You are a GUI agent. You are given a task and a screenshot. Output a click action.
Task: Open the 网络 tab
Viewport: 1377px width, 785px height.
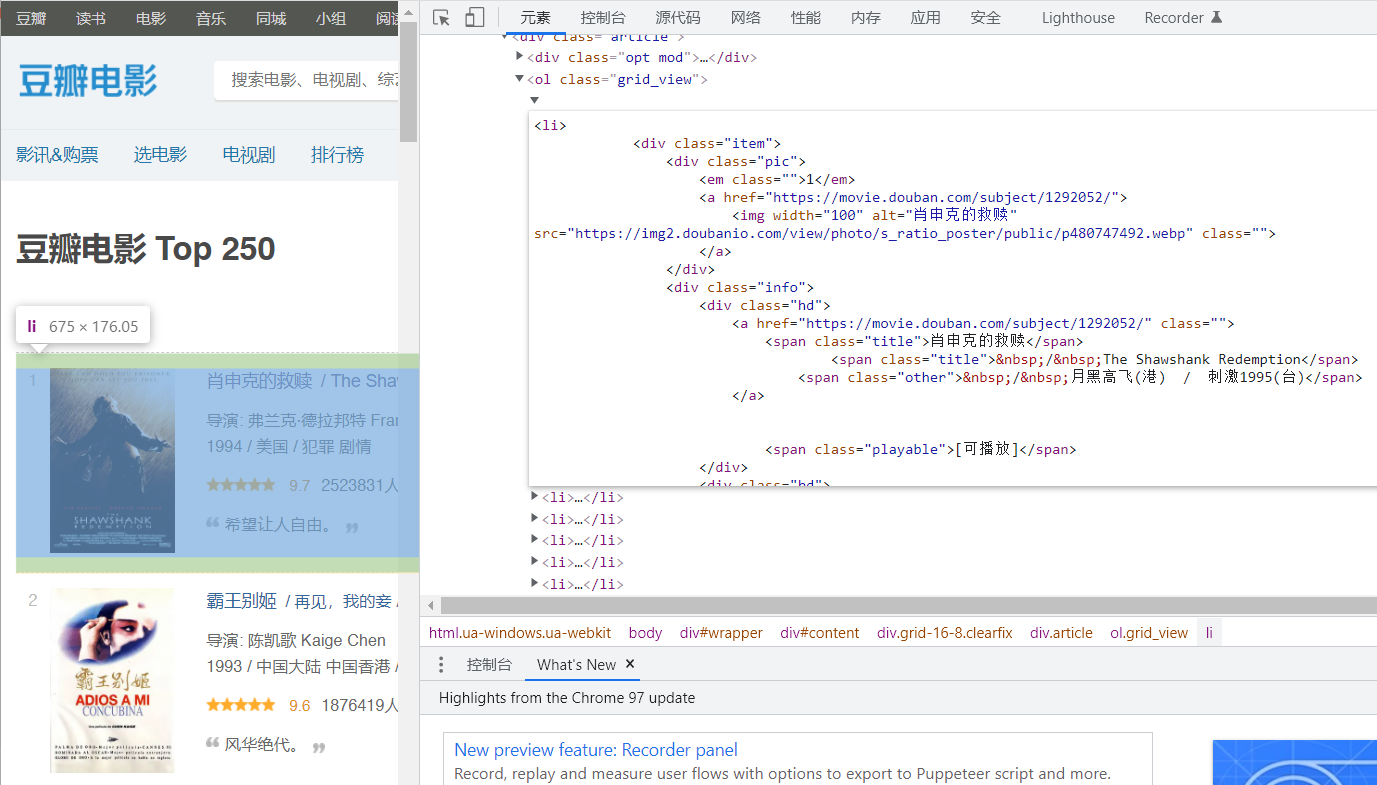point(745,17)
